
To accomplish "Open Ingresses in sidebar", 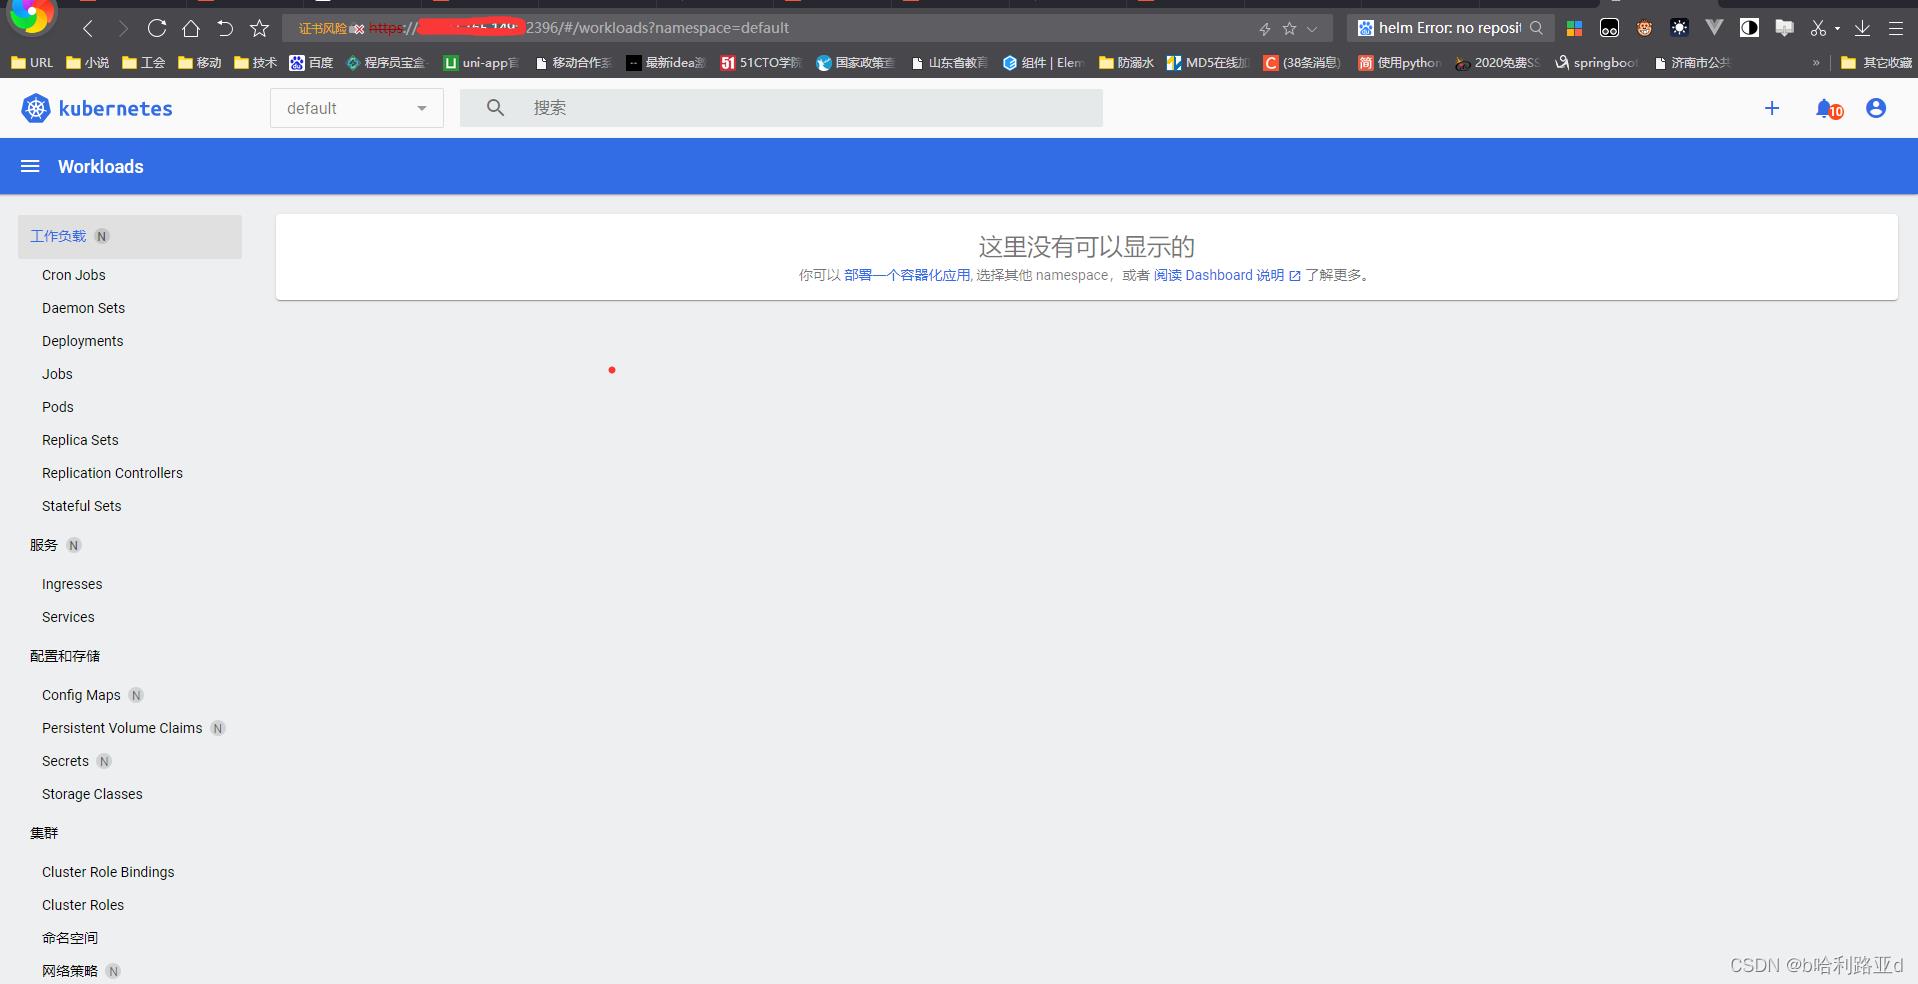I will 72,584.
